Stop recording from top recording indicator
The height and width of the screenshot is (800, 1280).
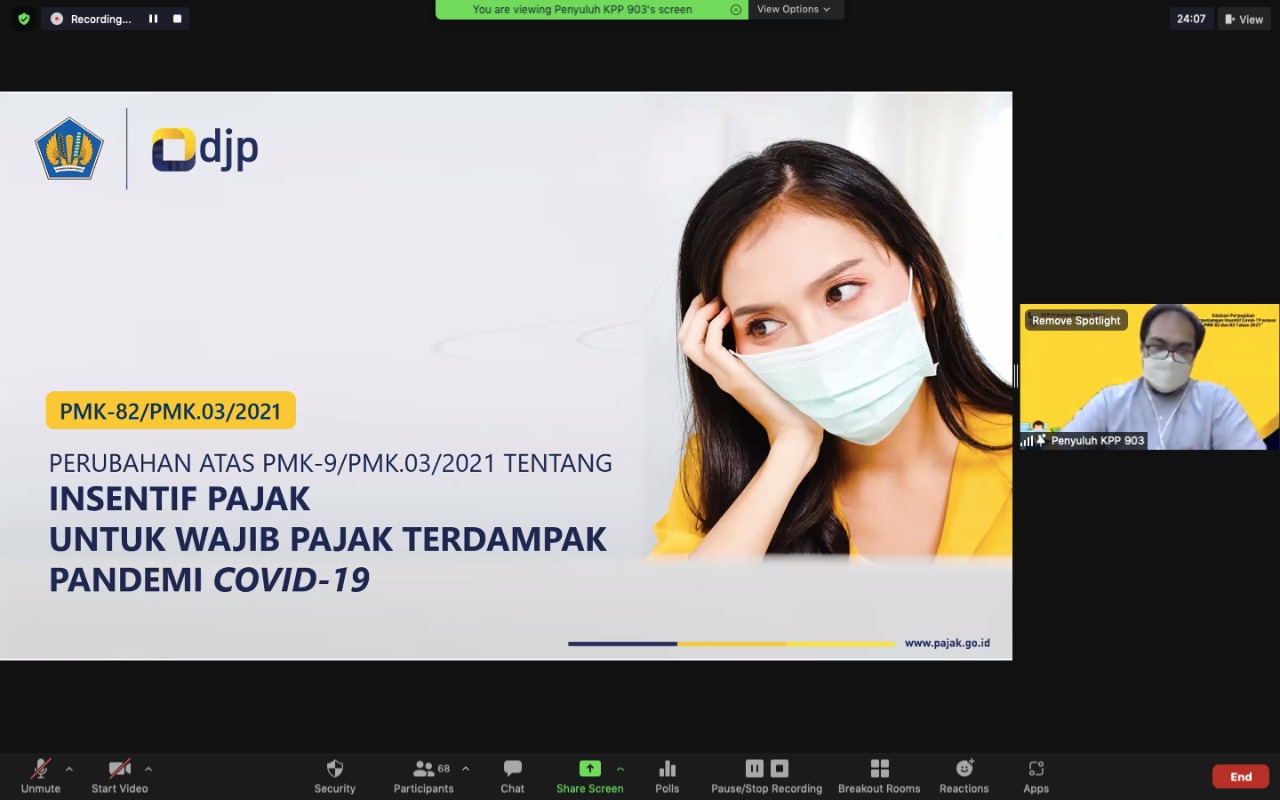177,19
